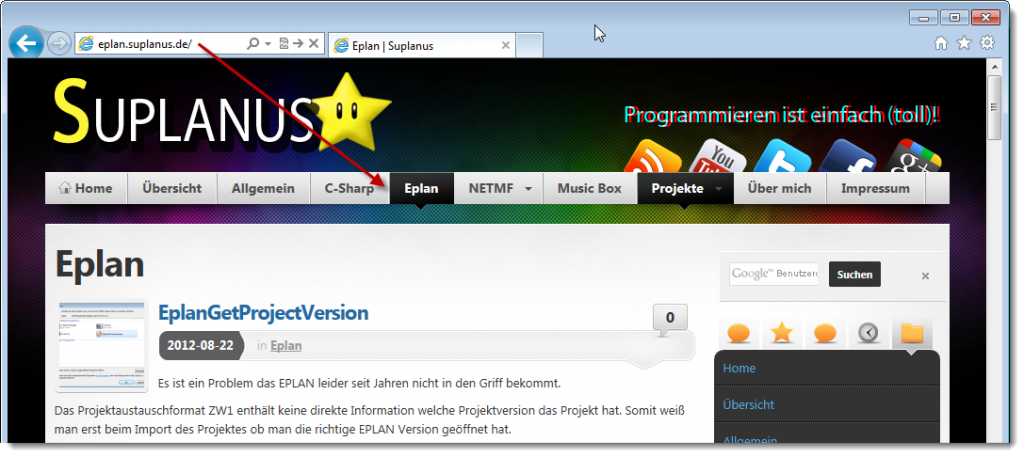The width and height of the screenshot is (1024, 457).
Task: Open the Google Plus icon
Action: 910,158
